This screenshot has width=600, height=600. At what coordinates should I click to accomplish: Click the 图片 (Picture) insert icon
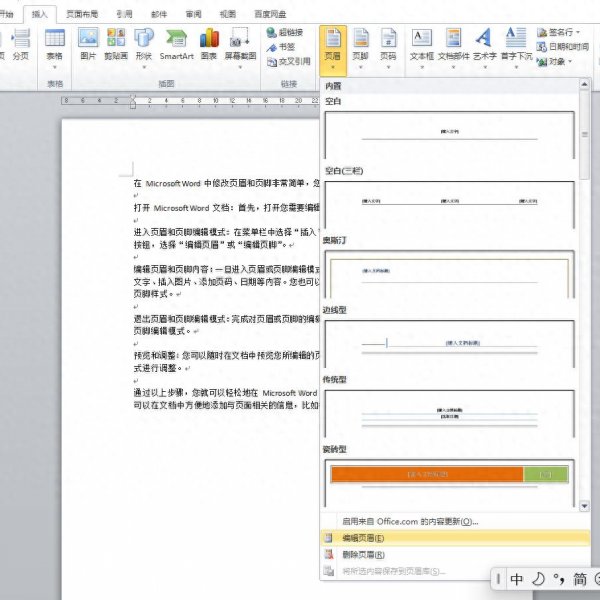[88, 44]
